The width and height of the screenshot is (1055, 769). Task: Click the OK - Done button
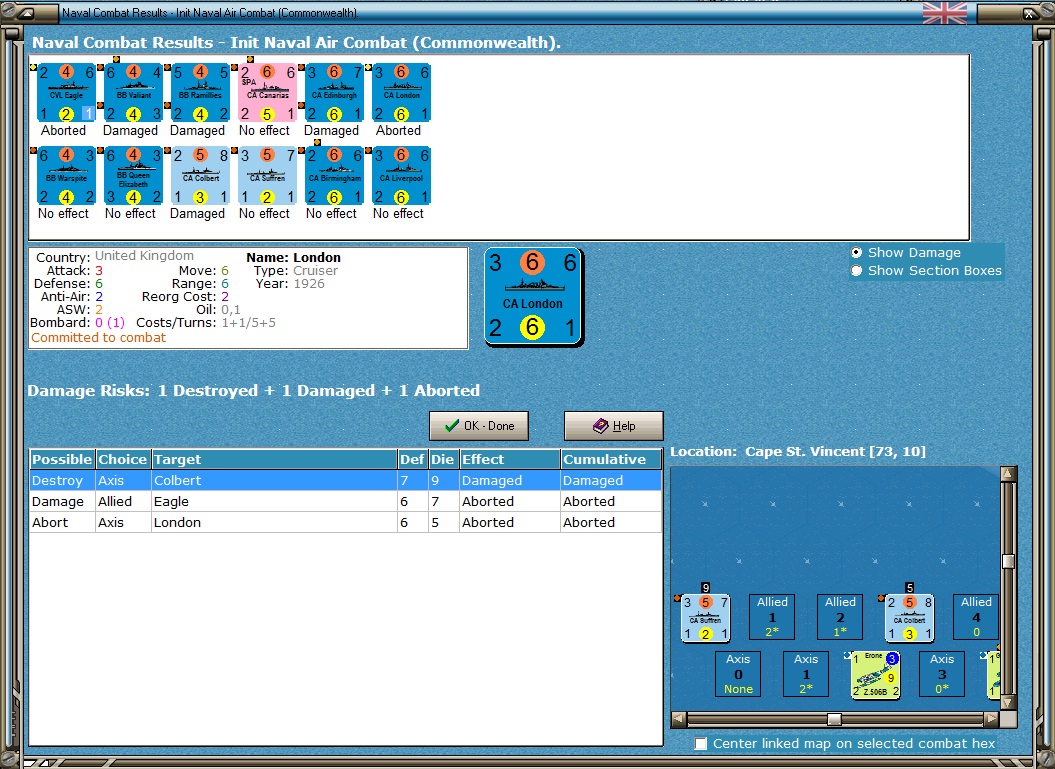point(479,426)
